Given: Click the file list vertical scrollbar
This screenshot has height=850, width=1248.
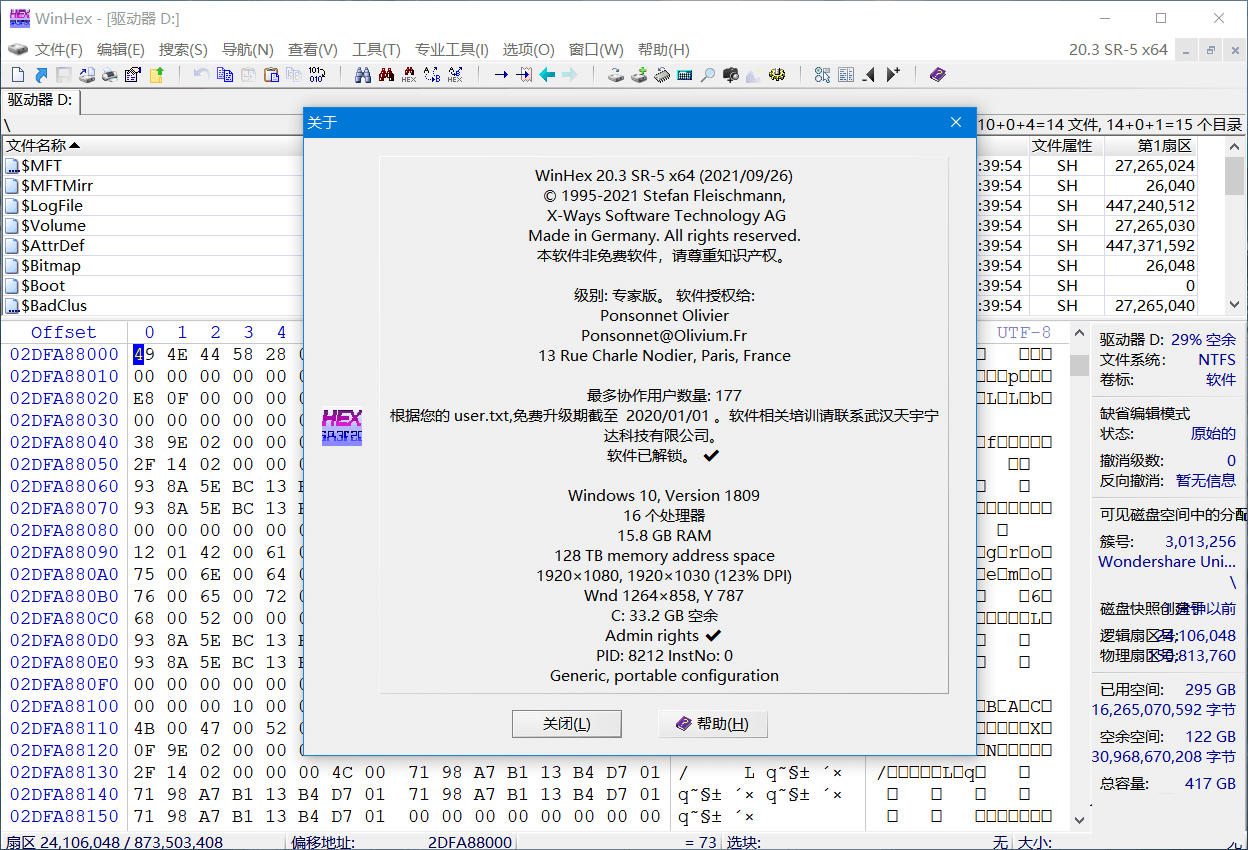Looking at the screenshot, I should (1234, 226).
